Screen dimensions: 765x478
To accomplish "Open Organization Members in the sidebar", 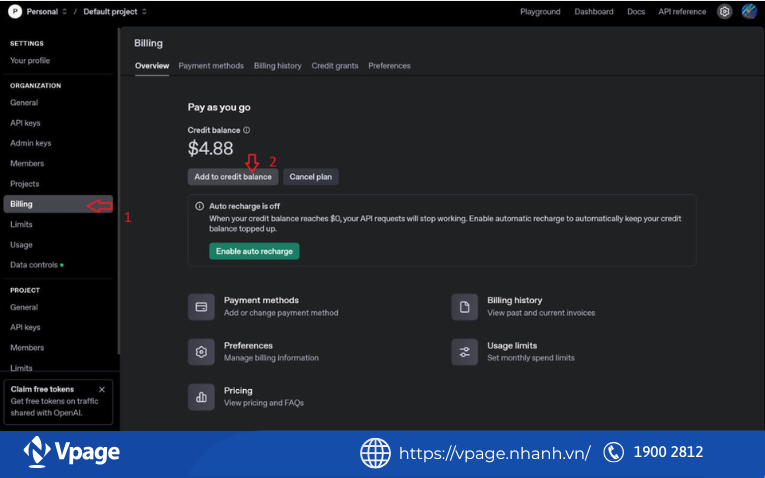I will [x=27, y=164].
